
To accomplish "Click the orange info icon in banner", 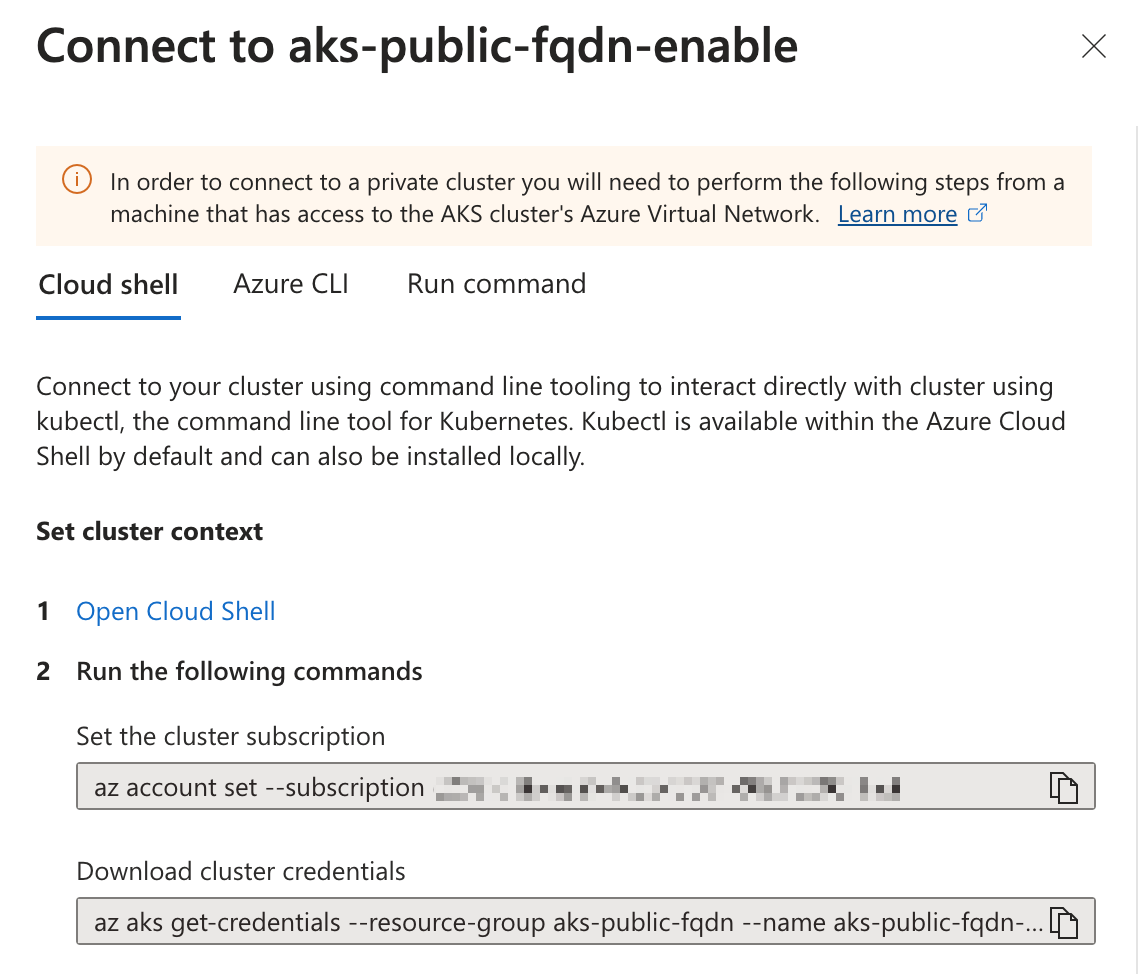I will pos(76,181).
